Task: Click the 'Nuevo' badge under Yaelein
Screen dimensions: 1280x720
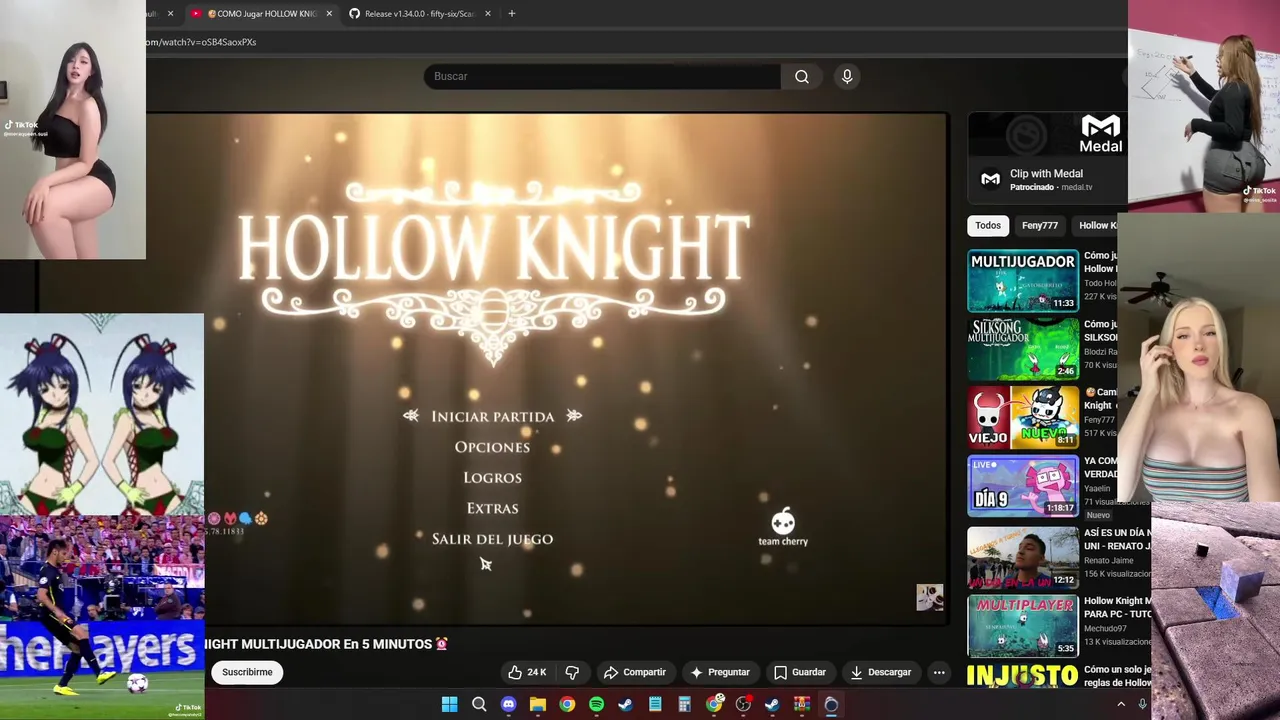Action: pyautogui.click(x=1098, y=515)
